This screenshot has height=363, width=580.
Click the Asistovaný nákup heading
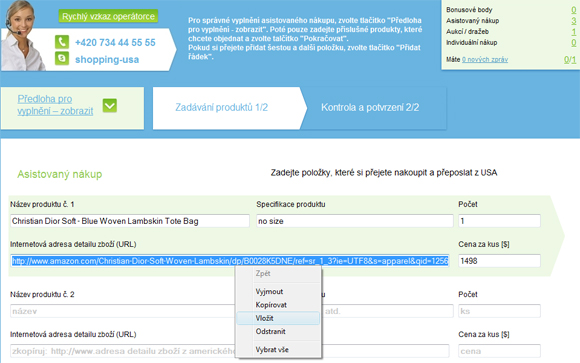coord(60,174)
